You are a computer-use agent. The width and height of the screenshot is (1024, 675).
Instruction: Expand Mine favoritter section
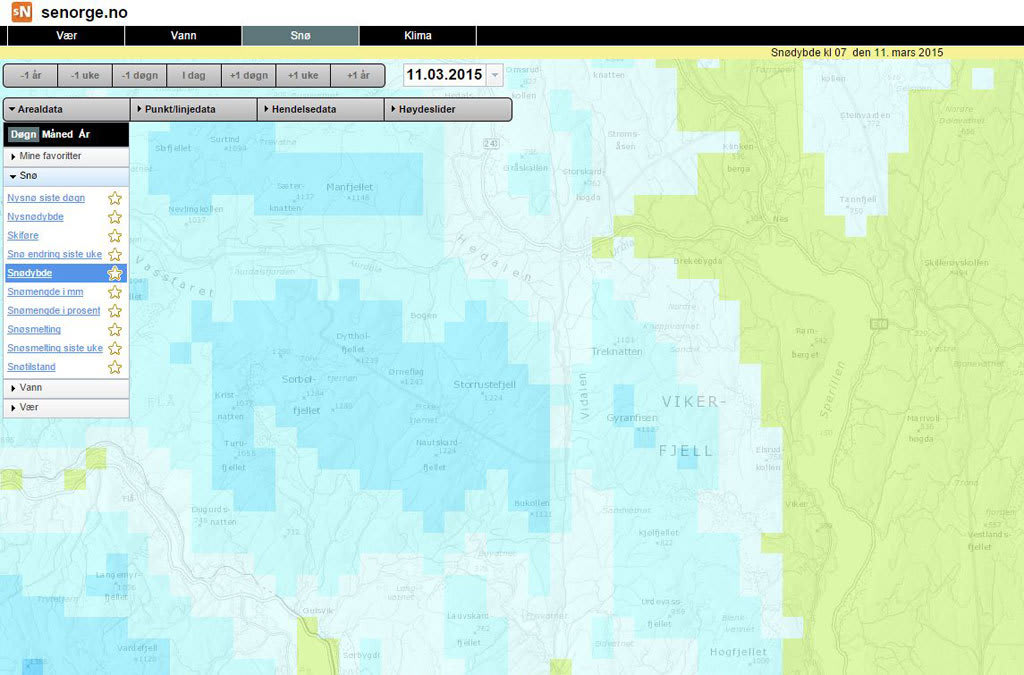[x=66, y=156]
